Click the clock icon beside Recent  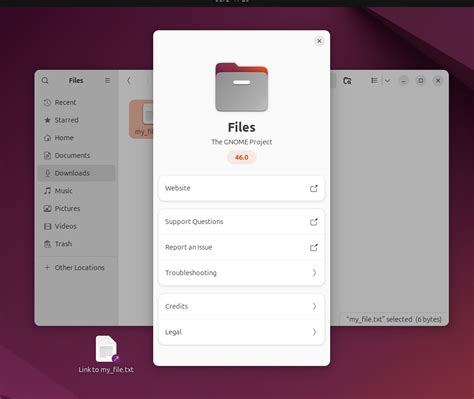point(47,102)
